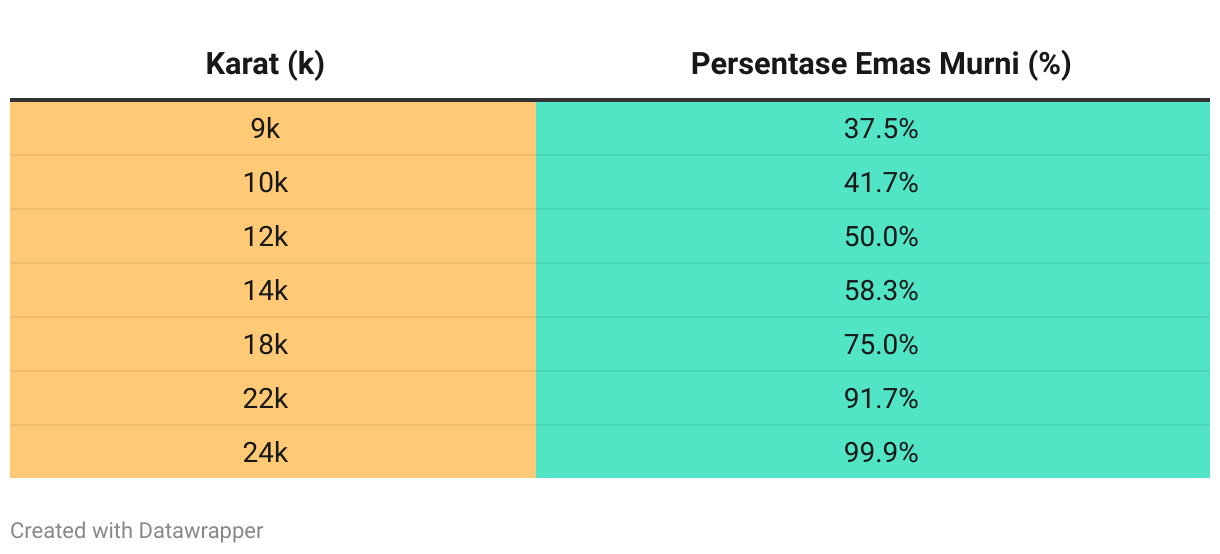This screenshot has width=1220, height=554.
Task: Select the 14k karat cell
Action: [273, 291]
